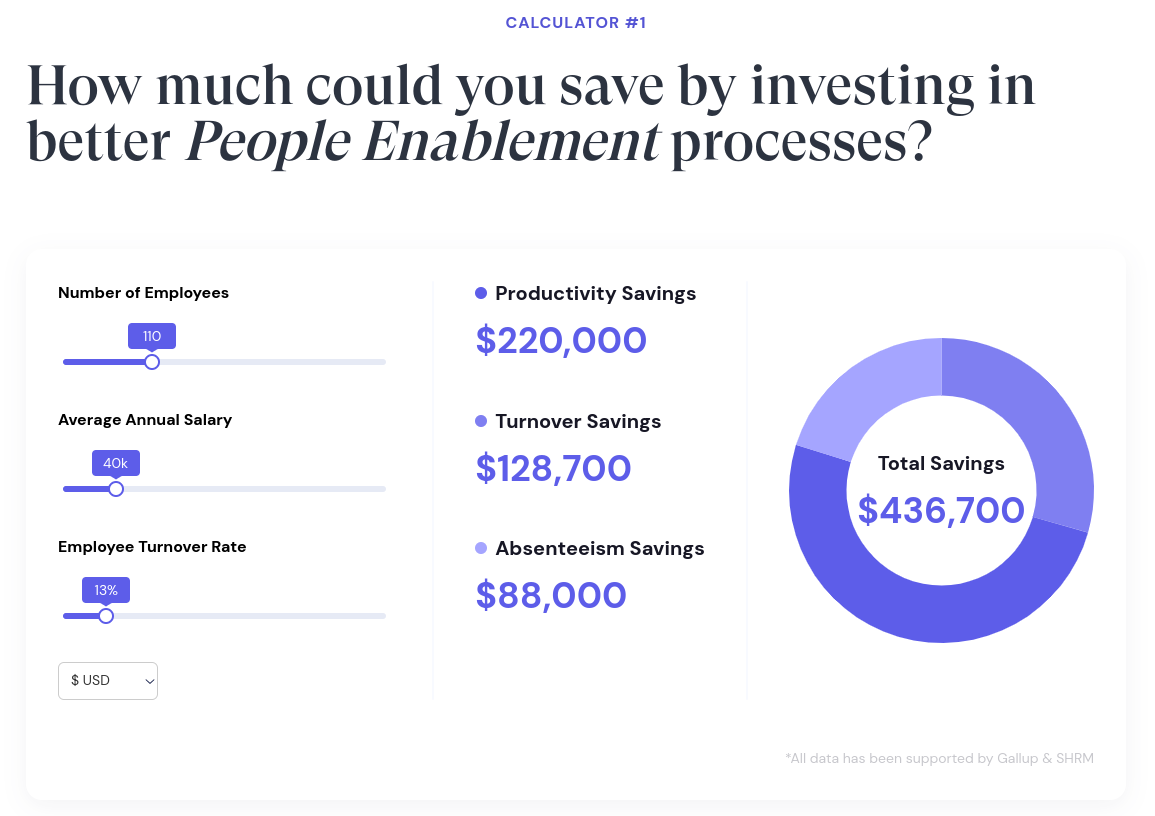Click the Average Annual Salary slider handle
Screen dimensions: 1155x816
[x=116, y=488]
